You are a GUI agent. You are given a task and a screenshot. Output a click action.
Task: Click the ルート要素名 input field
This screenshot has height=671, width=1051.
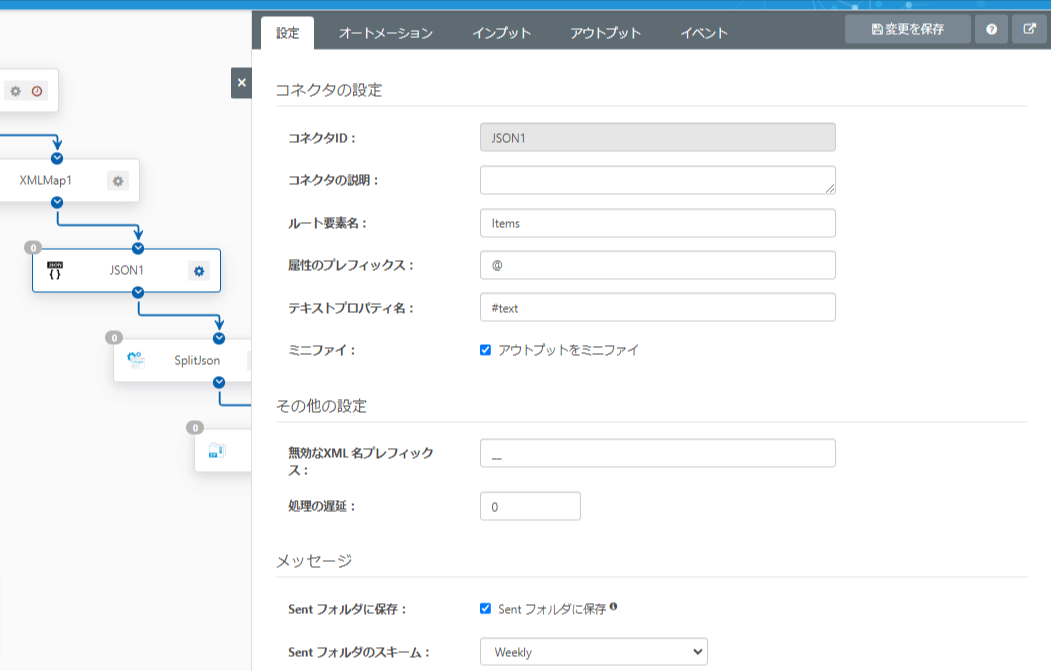coord(657,223)
